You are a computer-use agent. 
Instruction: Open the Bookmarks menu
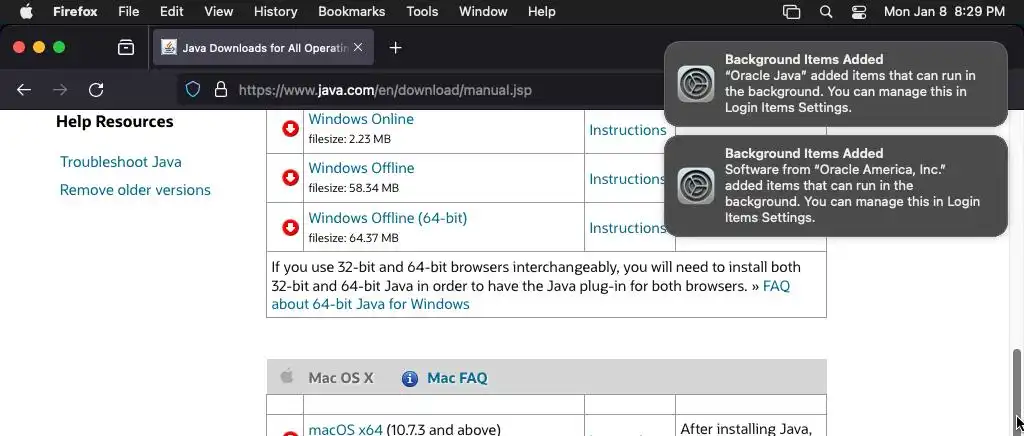351,11
